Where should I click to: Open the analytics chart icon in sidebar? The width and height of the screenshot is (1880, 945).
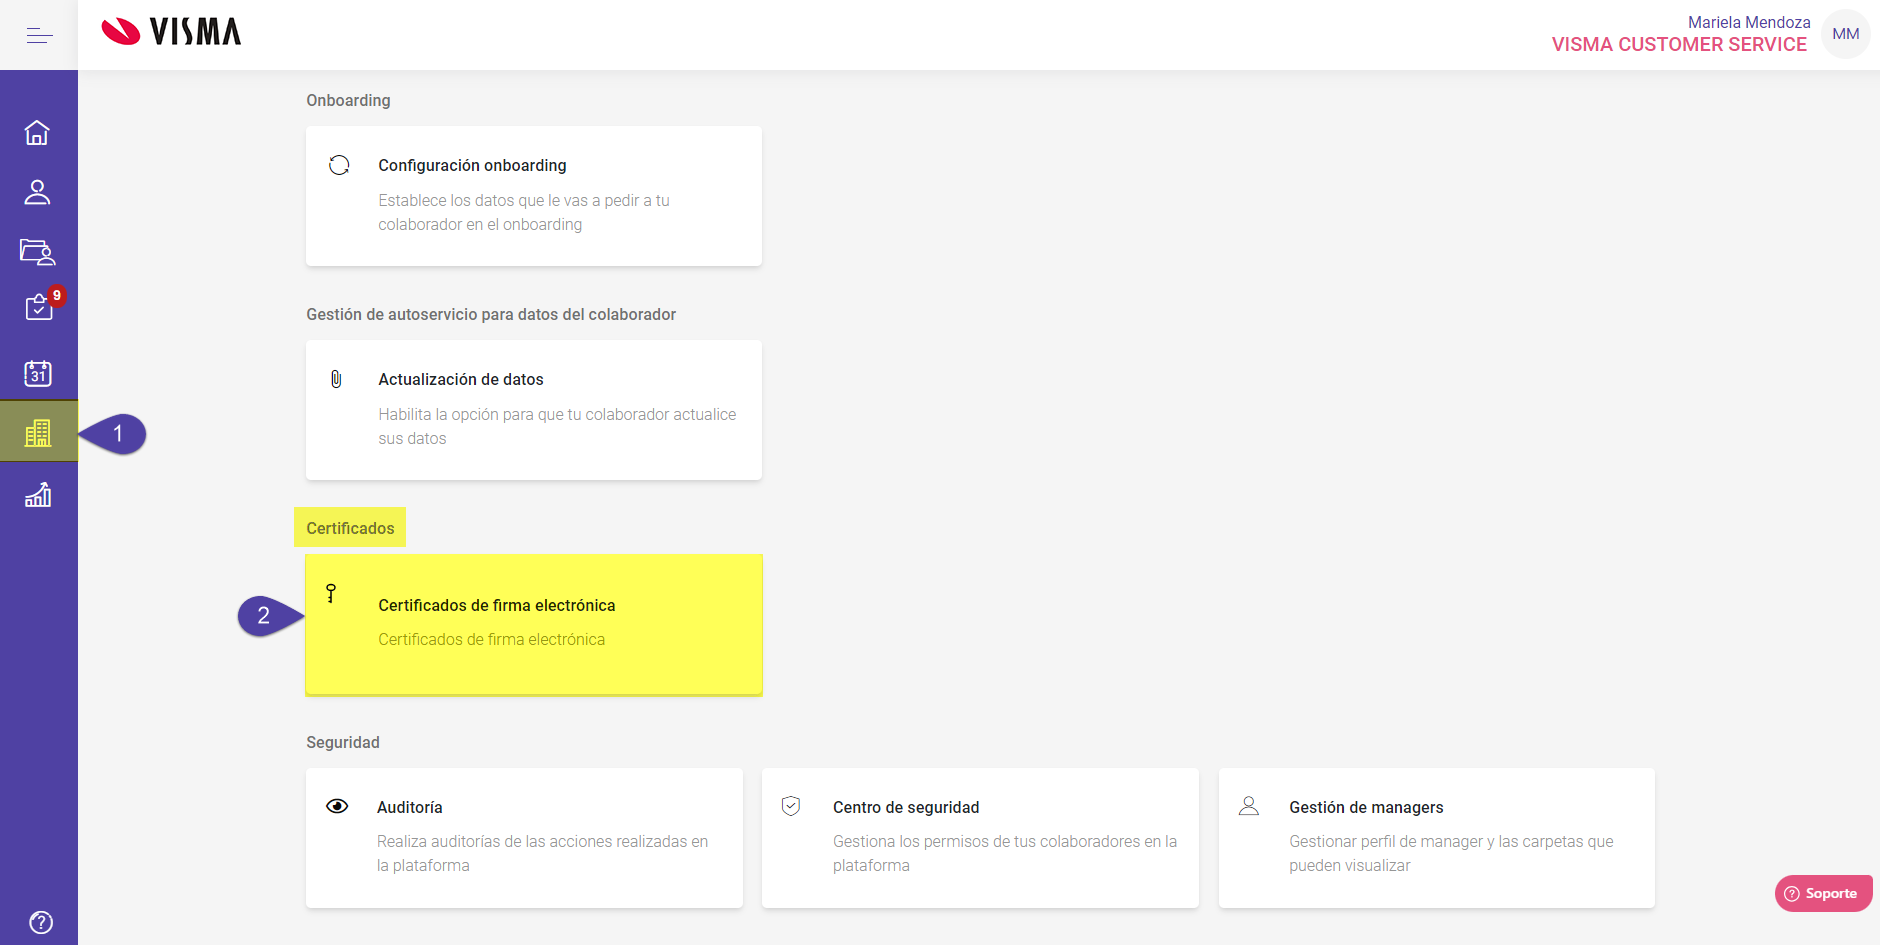(38, 493)
